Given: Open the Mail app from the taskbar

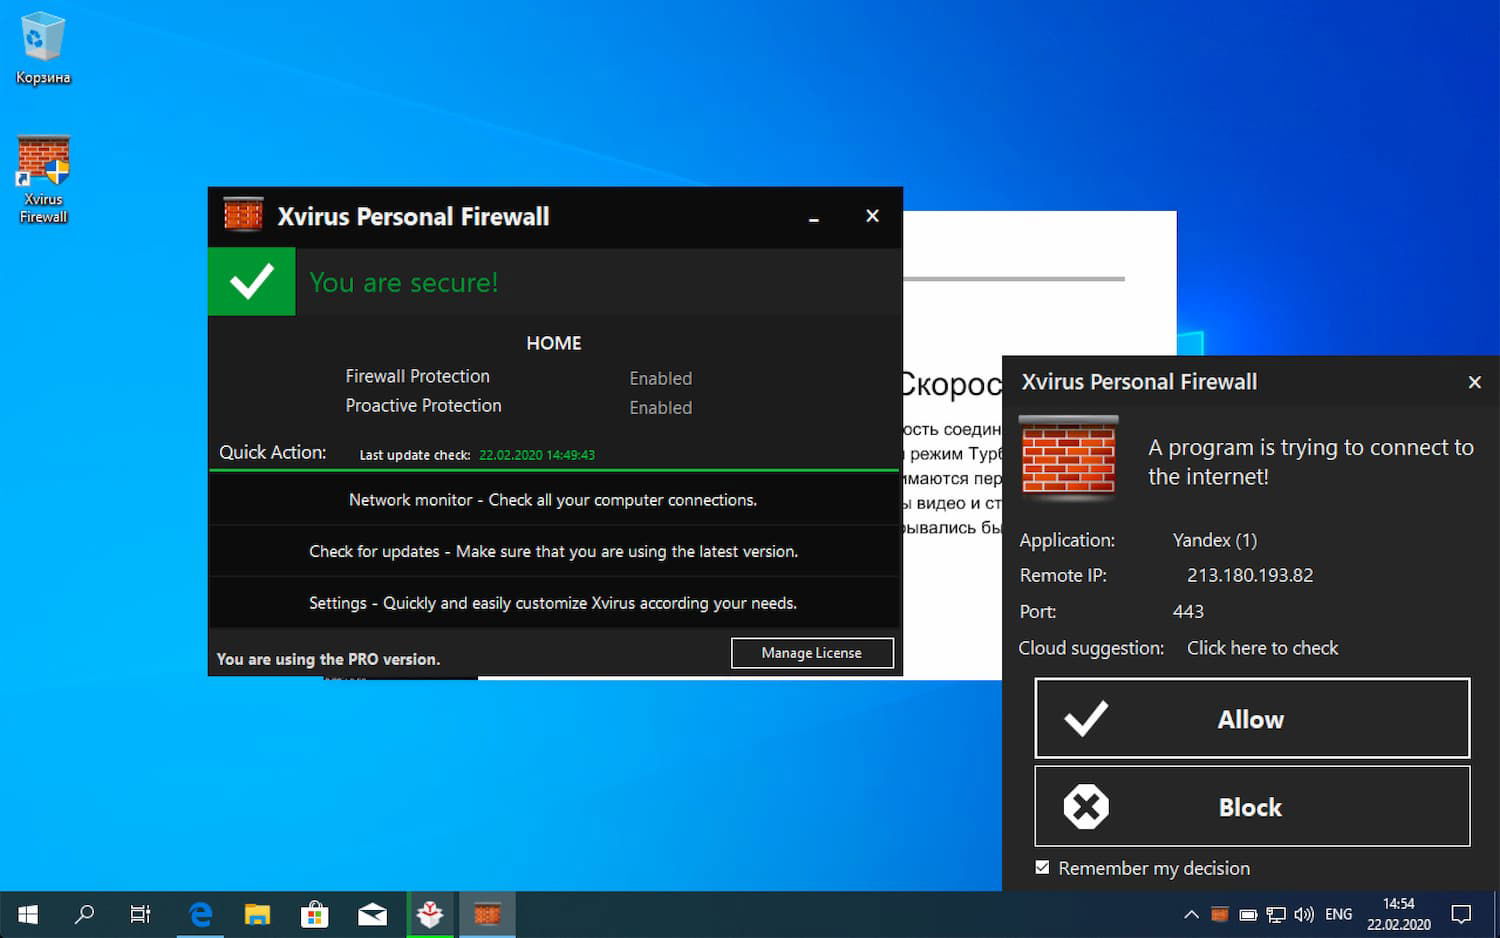Looking at the screenshot, I should coord(372,913).
